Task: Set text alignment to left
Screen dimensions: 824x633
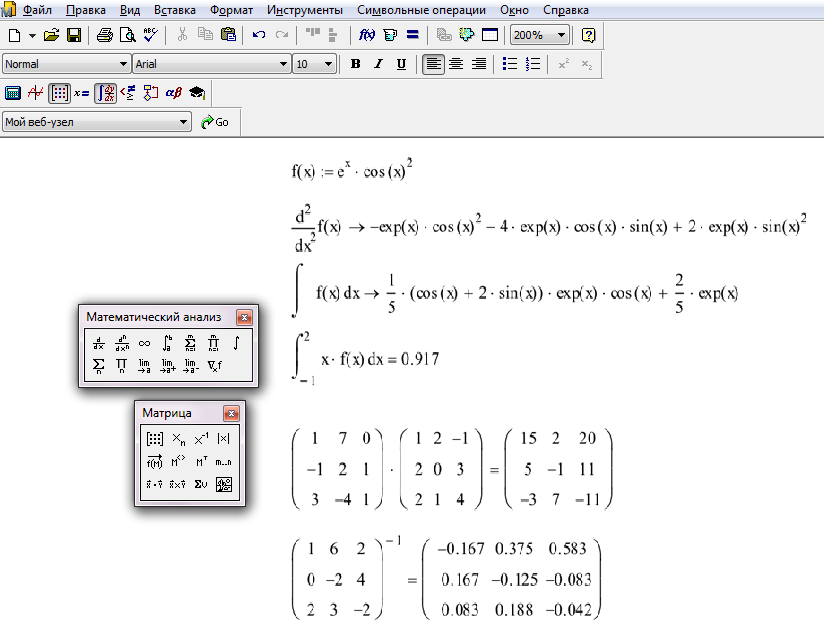Action: point(433,64)
